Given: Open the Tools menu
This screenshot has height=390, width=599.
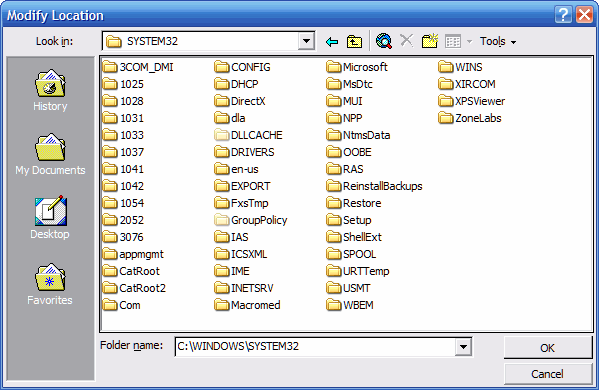Looking at the screenshot, I should point(498,41).
